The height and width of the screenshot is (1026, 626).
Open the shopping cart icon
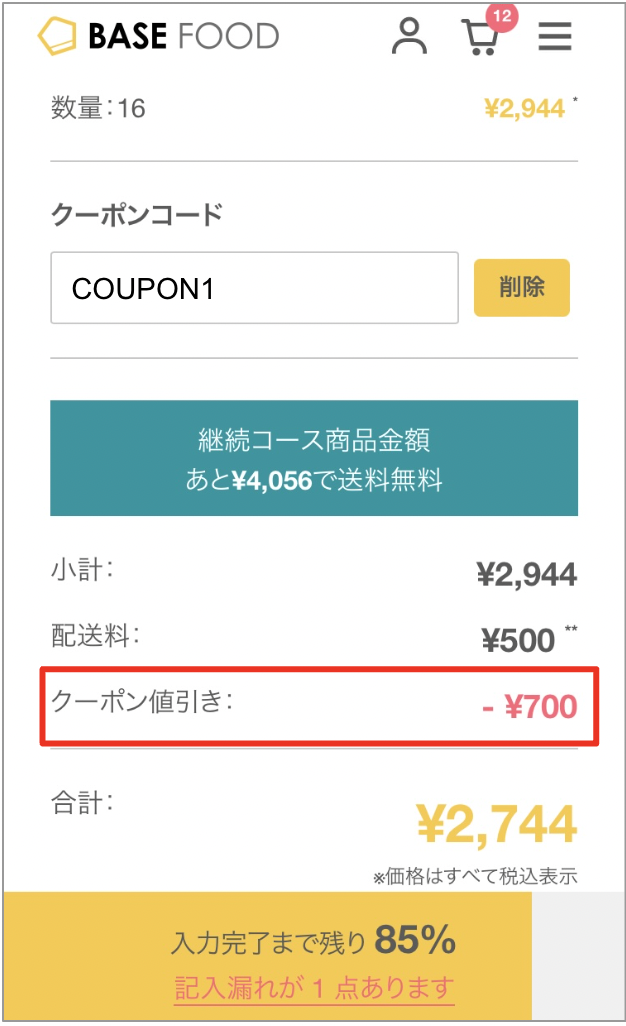pos(481,38)
